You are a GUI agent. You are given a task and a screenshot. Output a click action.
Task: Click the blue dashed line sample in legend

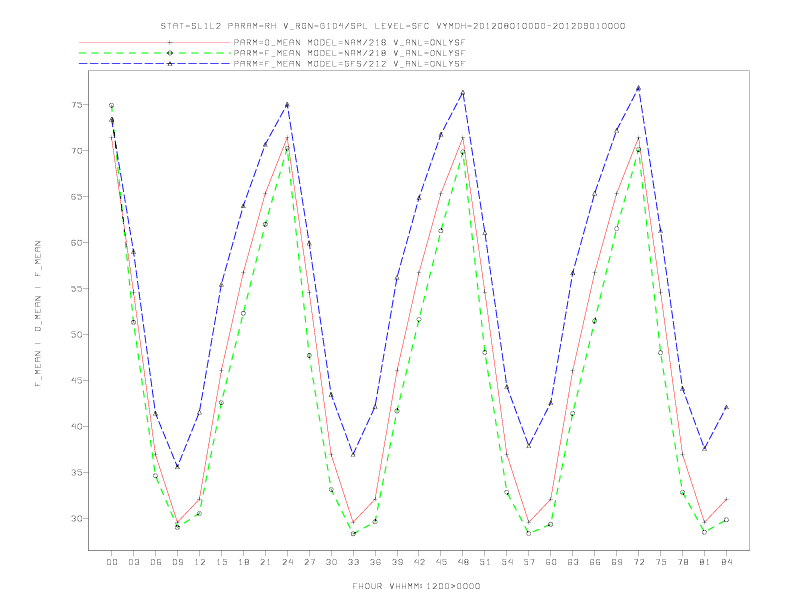click(x=155, y=64)
